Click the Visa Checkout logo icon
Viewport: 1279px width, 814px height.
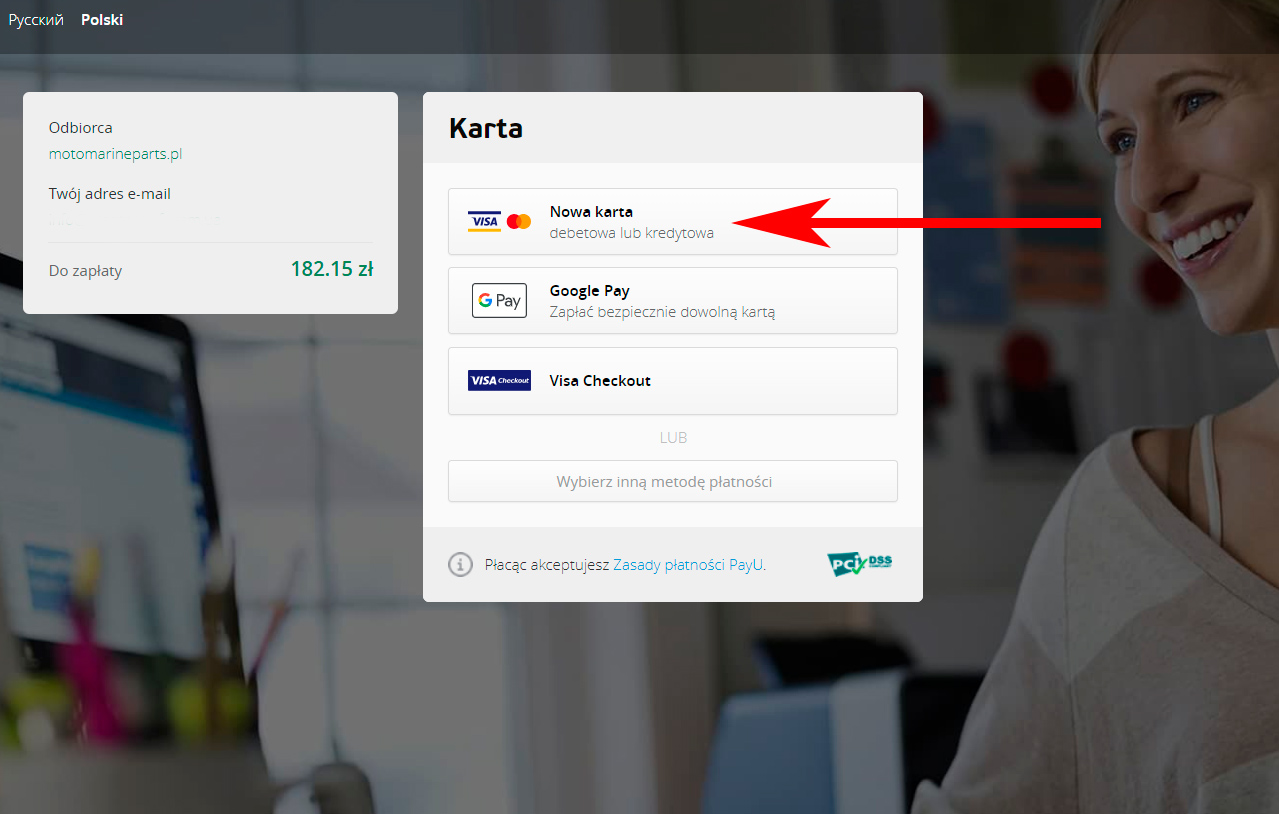(x=499, y=381)
